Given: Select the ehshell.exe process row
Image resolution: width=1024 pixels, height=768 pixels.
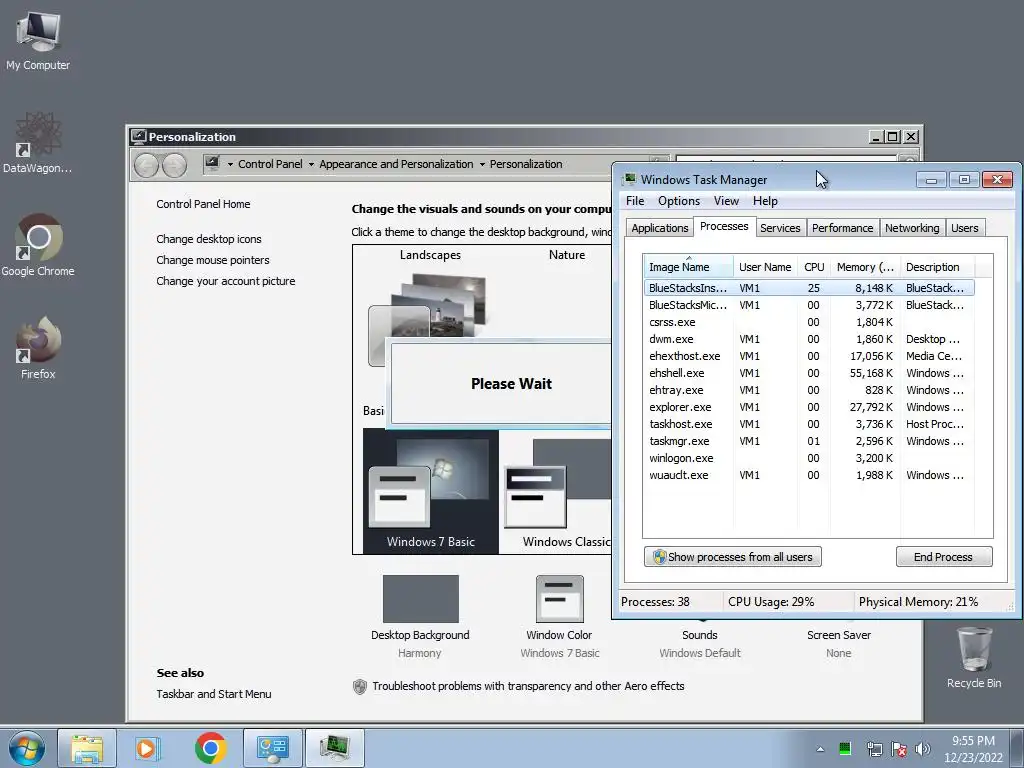Looking at the screenshot, I should [808, 373].
